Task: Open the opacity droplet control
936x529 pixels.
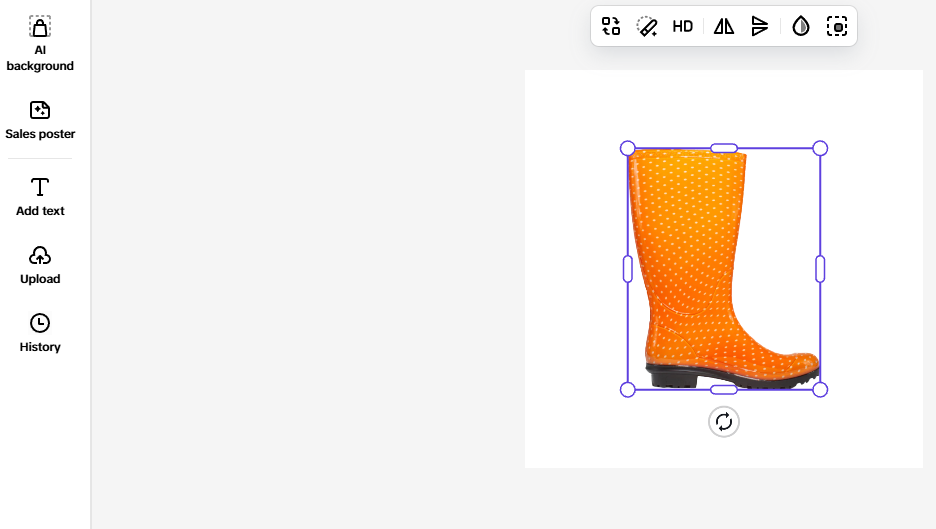Action: 800,26
